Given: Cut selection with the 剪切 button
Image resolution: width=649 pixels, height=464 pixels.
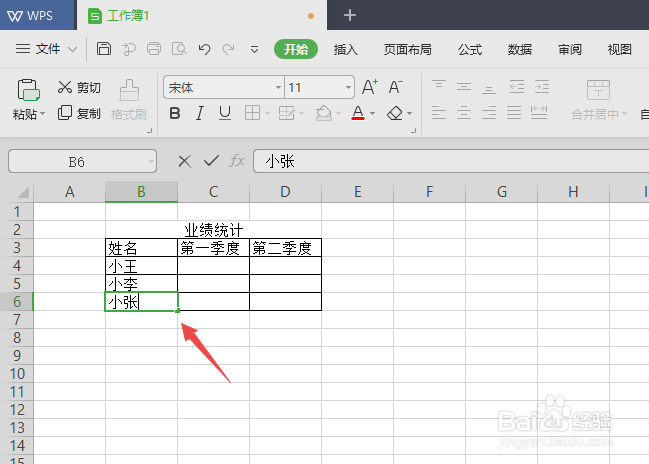Looking at the screenshot, I should (x=79, y=87).
